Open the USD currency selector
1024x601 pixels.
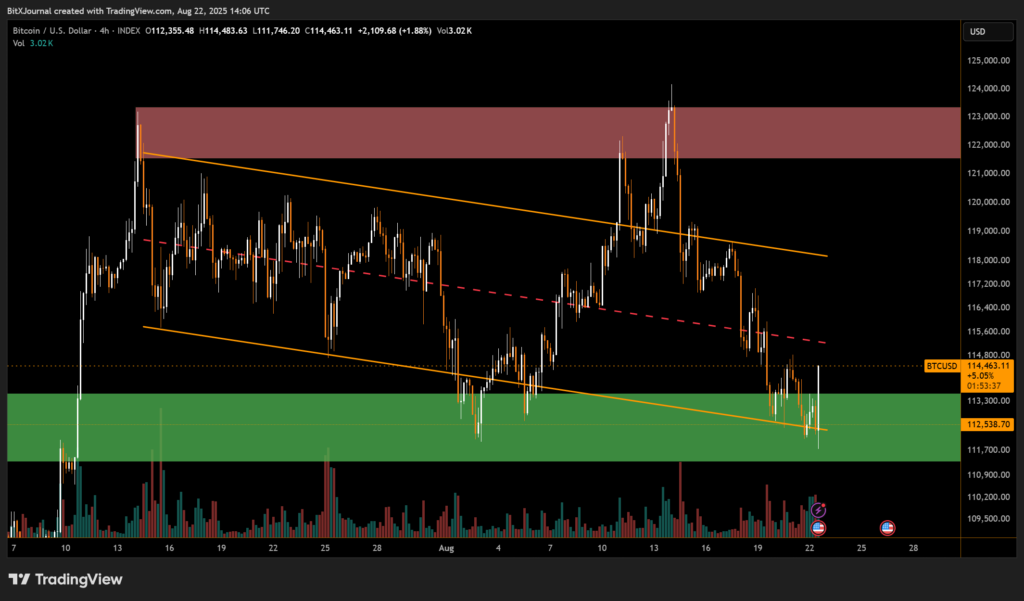click(x=976, y=32)
